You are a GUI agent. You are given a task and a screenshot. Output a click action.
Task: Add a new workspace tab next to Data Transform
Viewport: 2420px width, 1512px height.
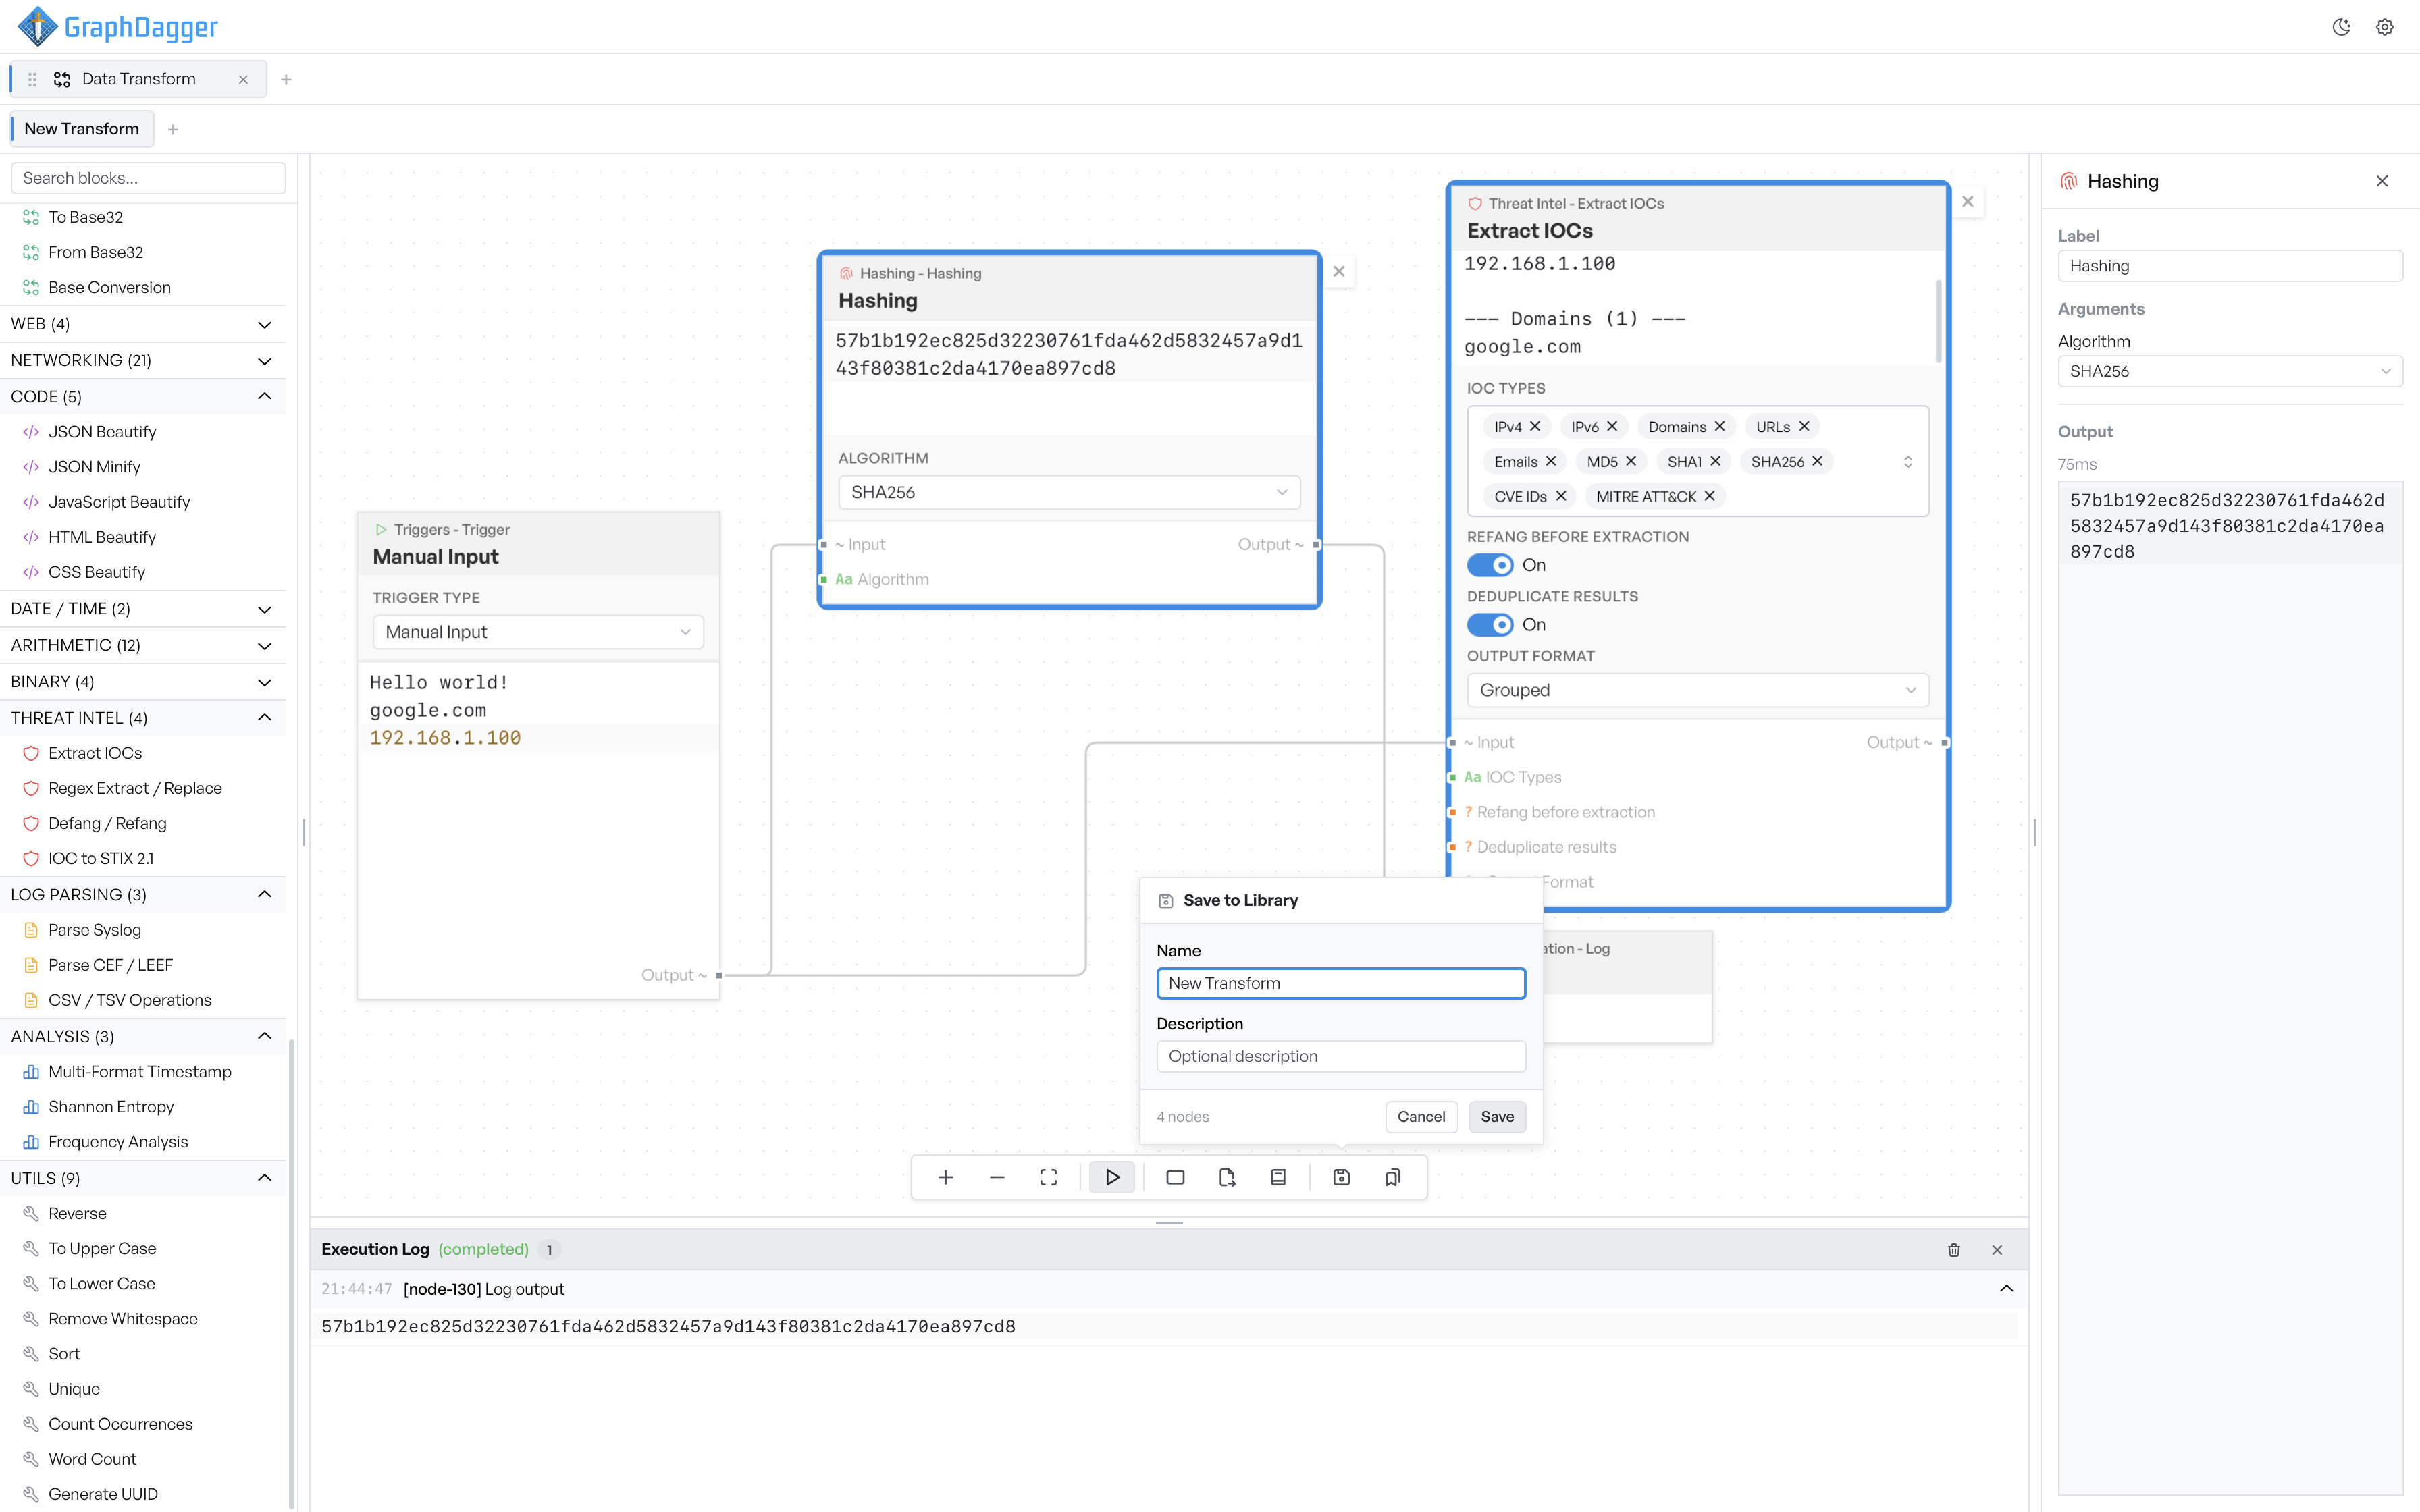point(286,79)
